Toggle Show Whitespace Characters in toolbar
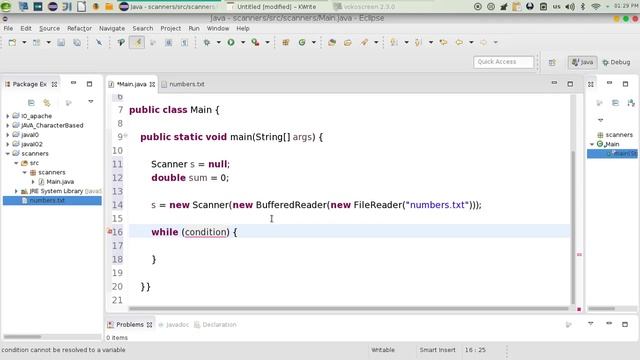Screen dimensions: 640x360 point(184,42)
